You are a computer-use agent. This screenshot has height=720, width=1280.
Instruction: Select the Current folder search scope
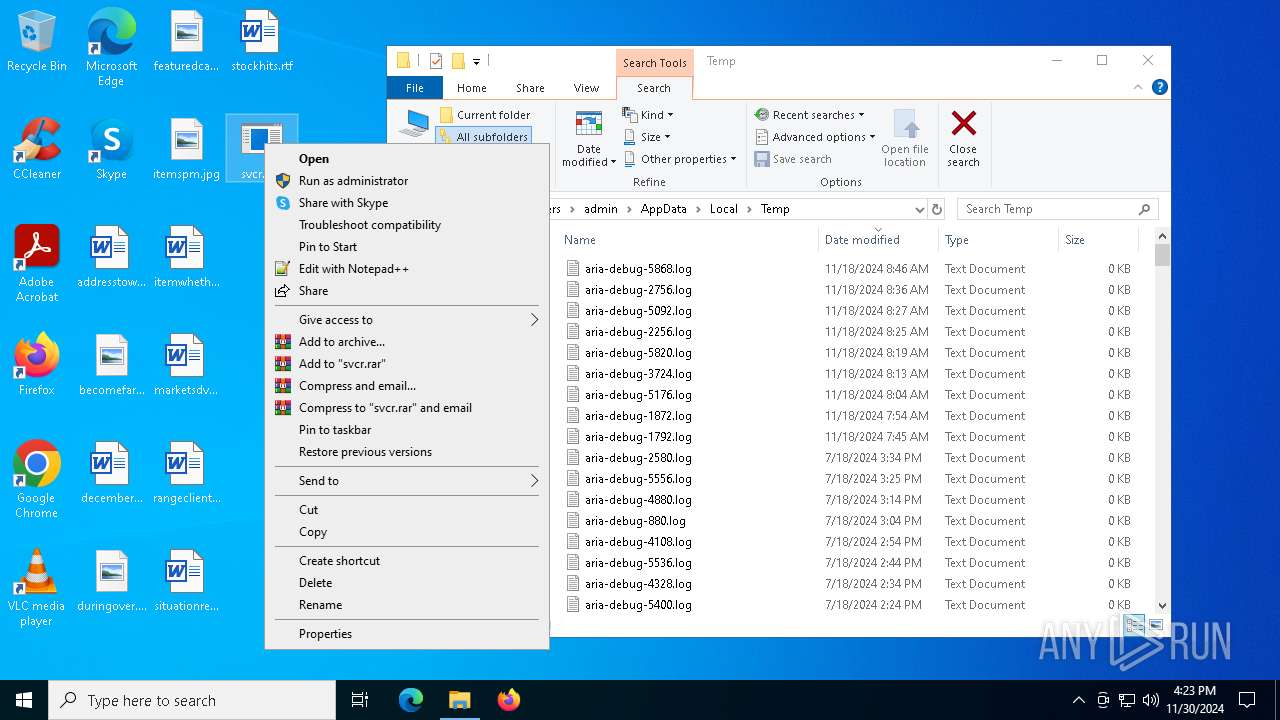485,115
